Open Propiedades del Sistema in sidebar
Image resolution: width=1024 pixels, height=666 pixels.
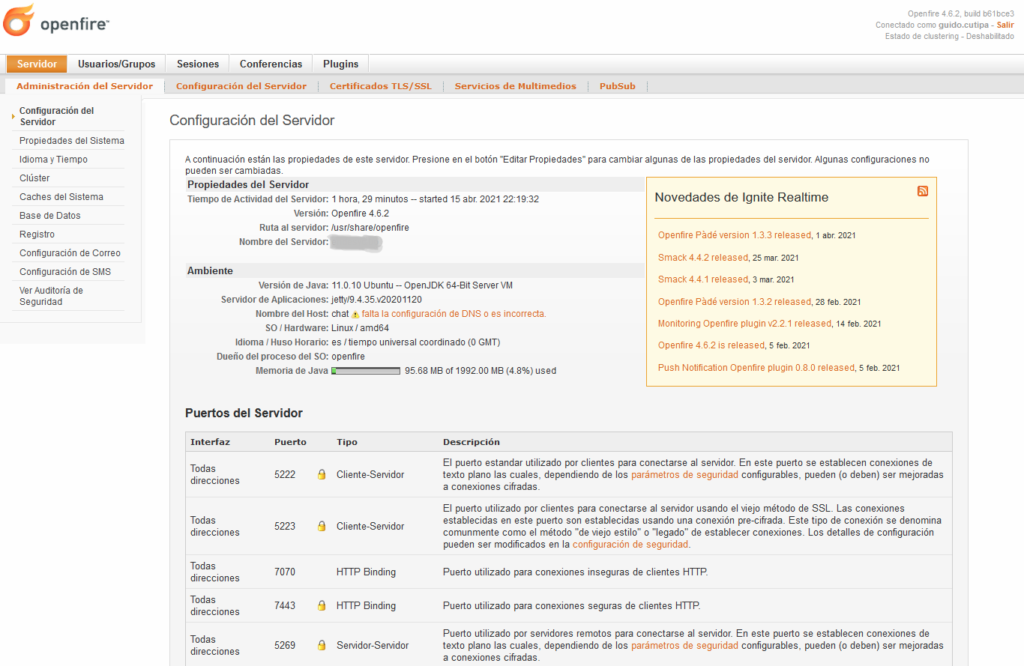coord(71,140)
